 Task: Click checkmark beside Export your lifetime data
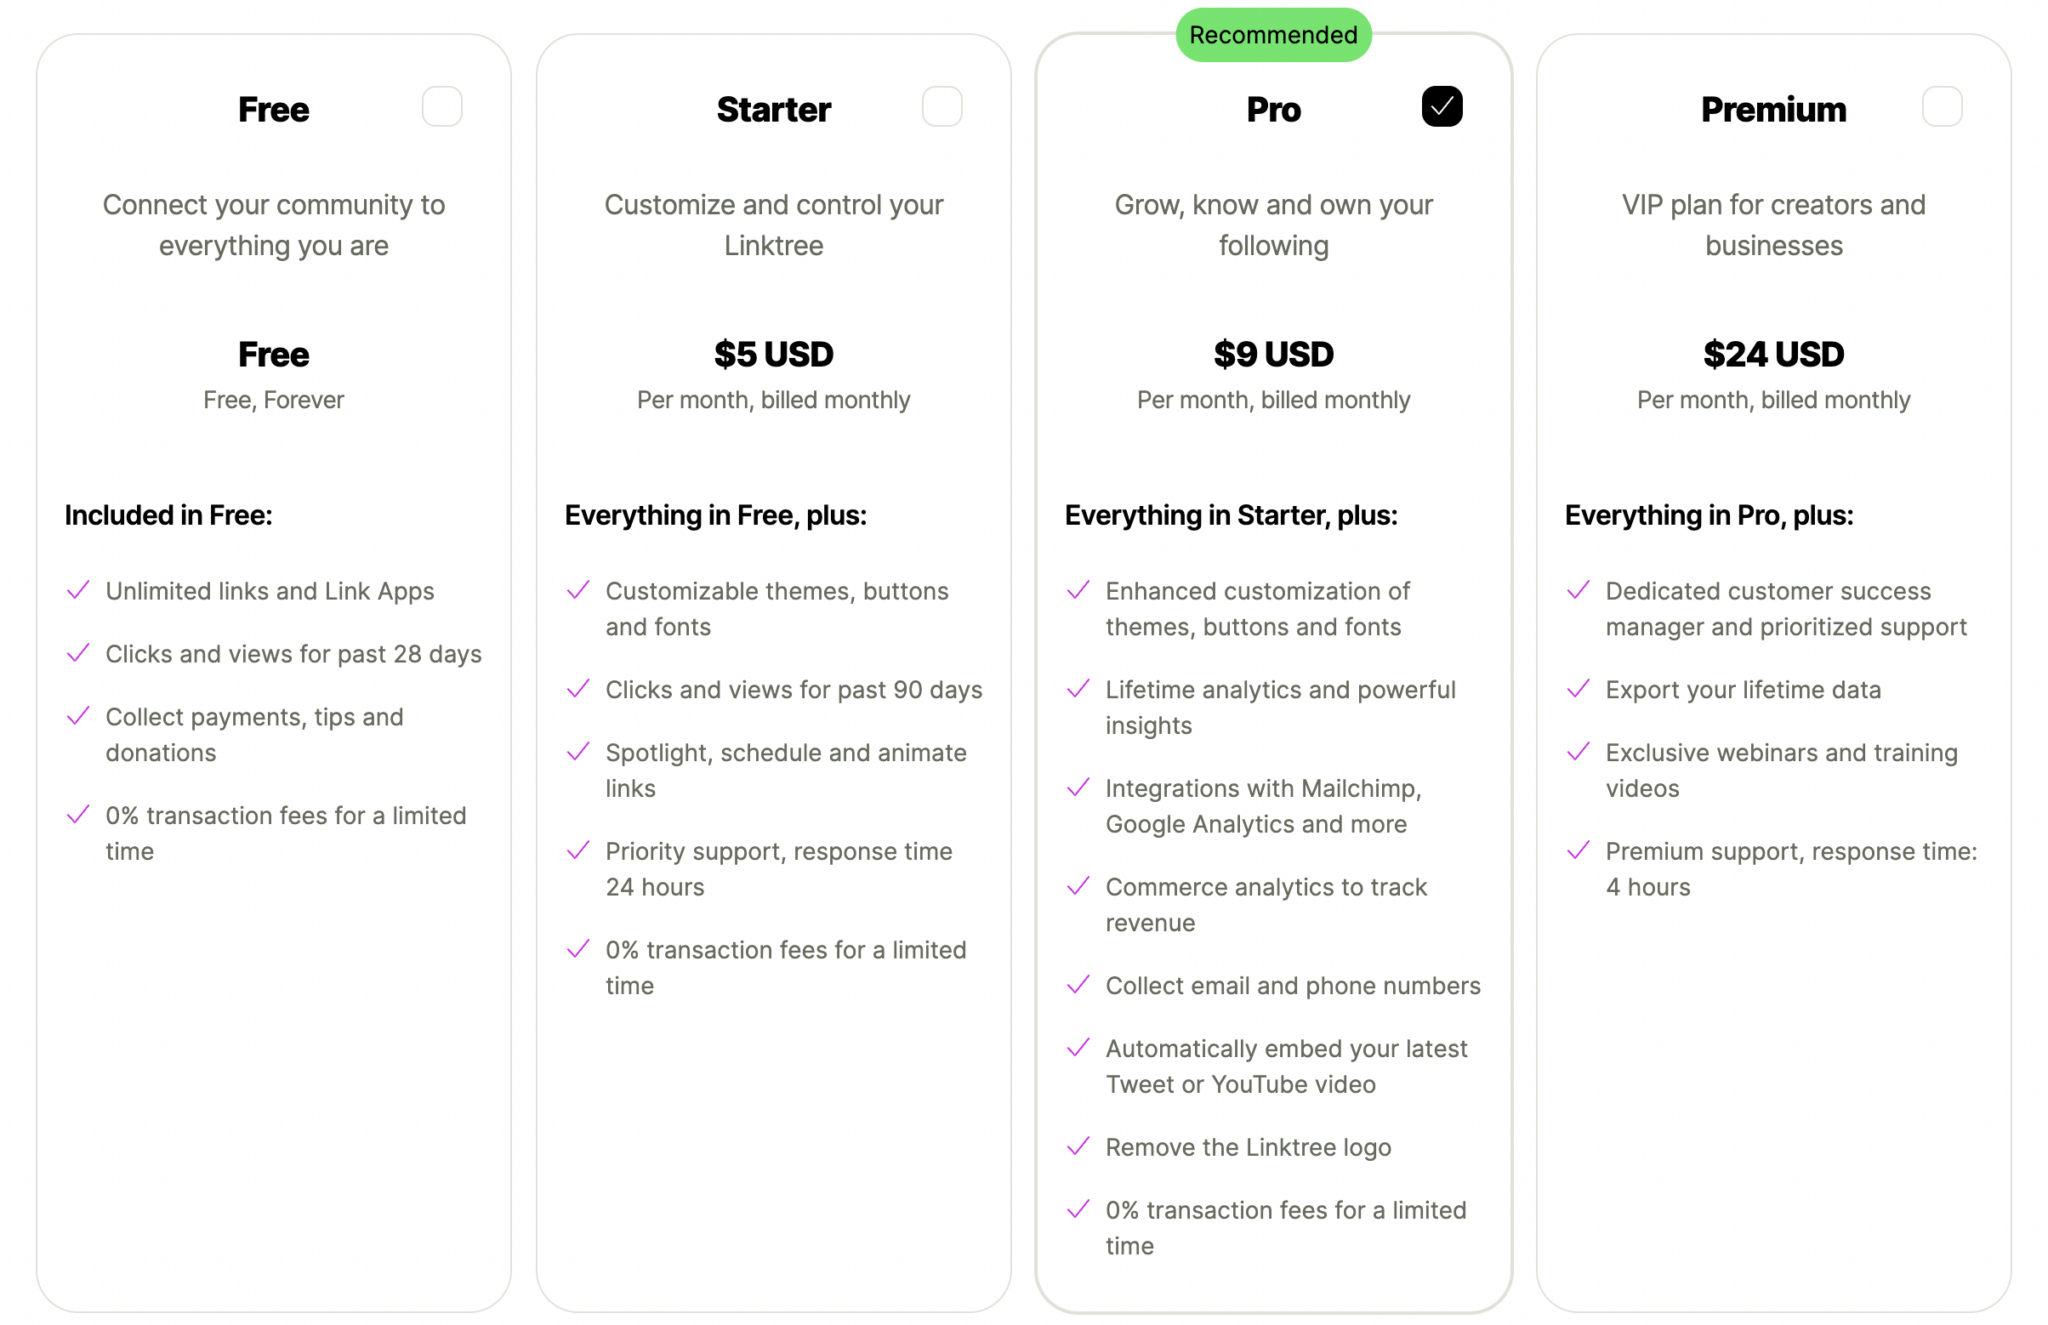(x=1578, y=689)
